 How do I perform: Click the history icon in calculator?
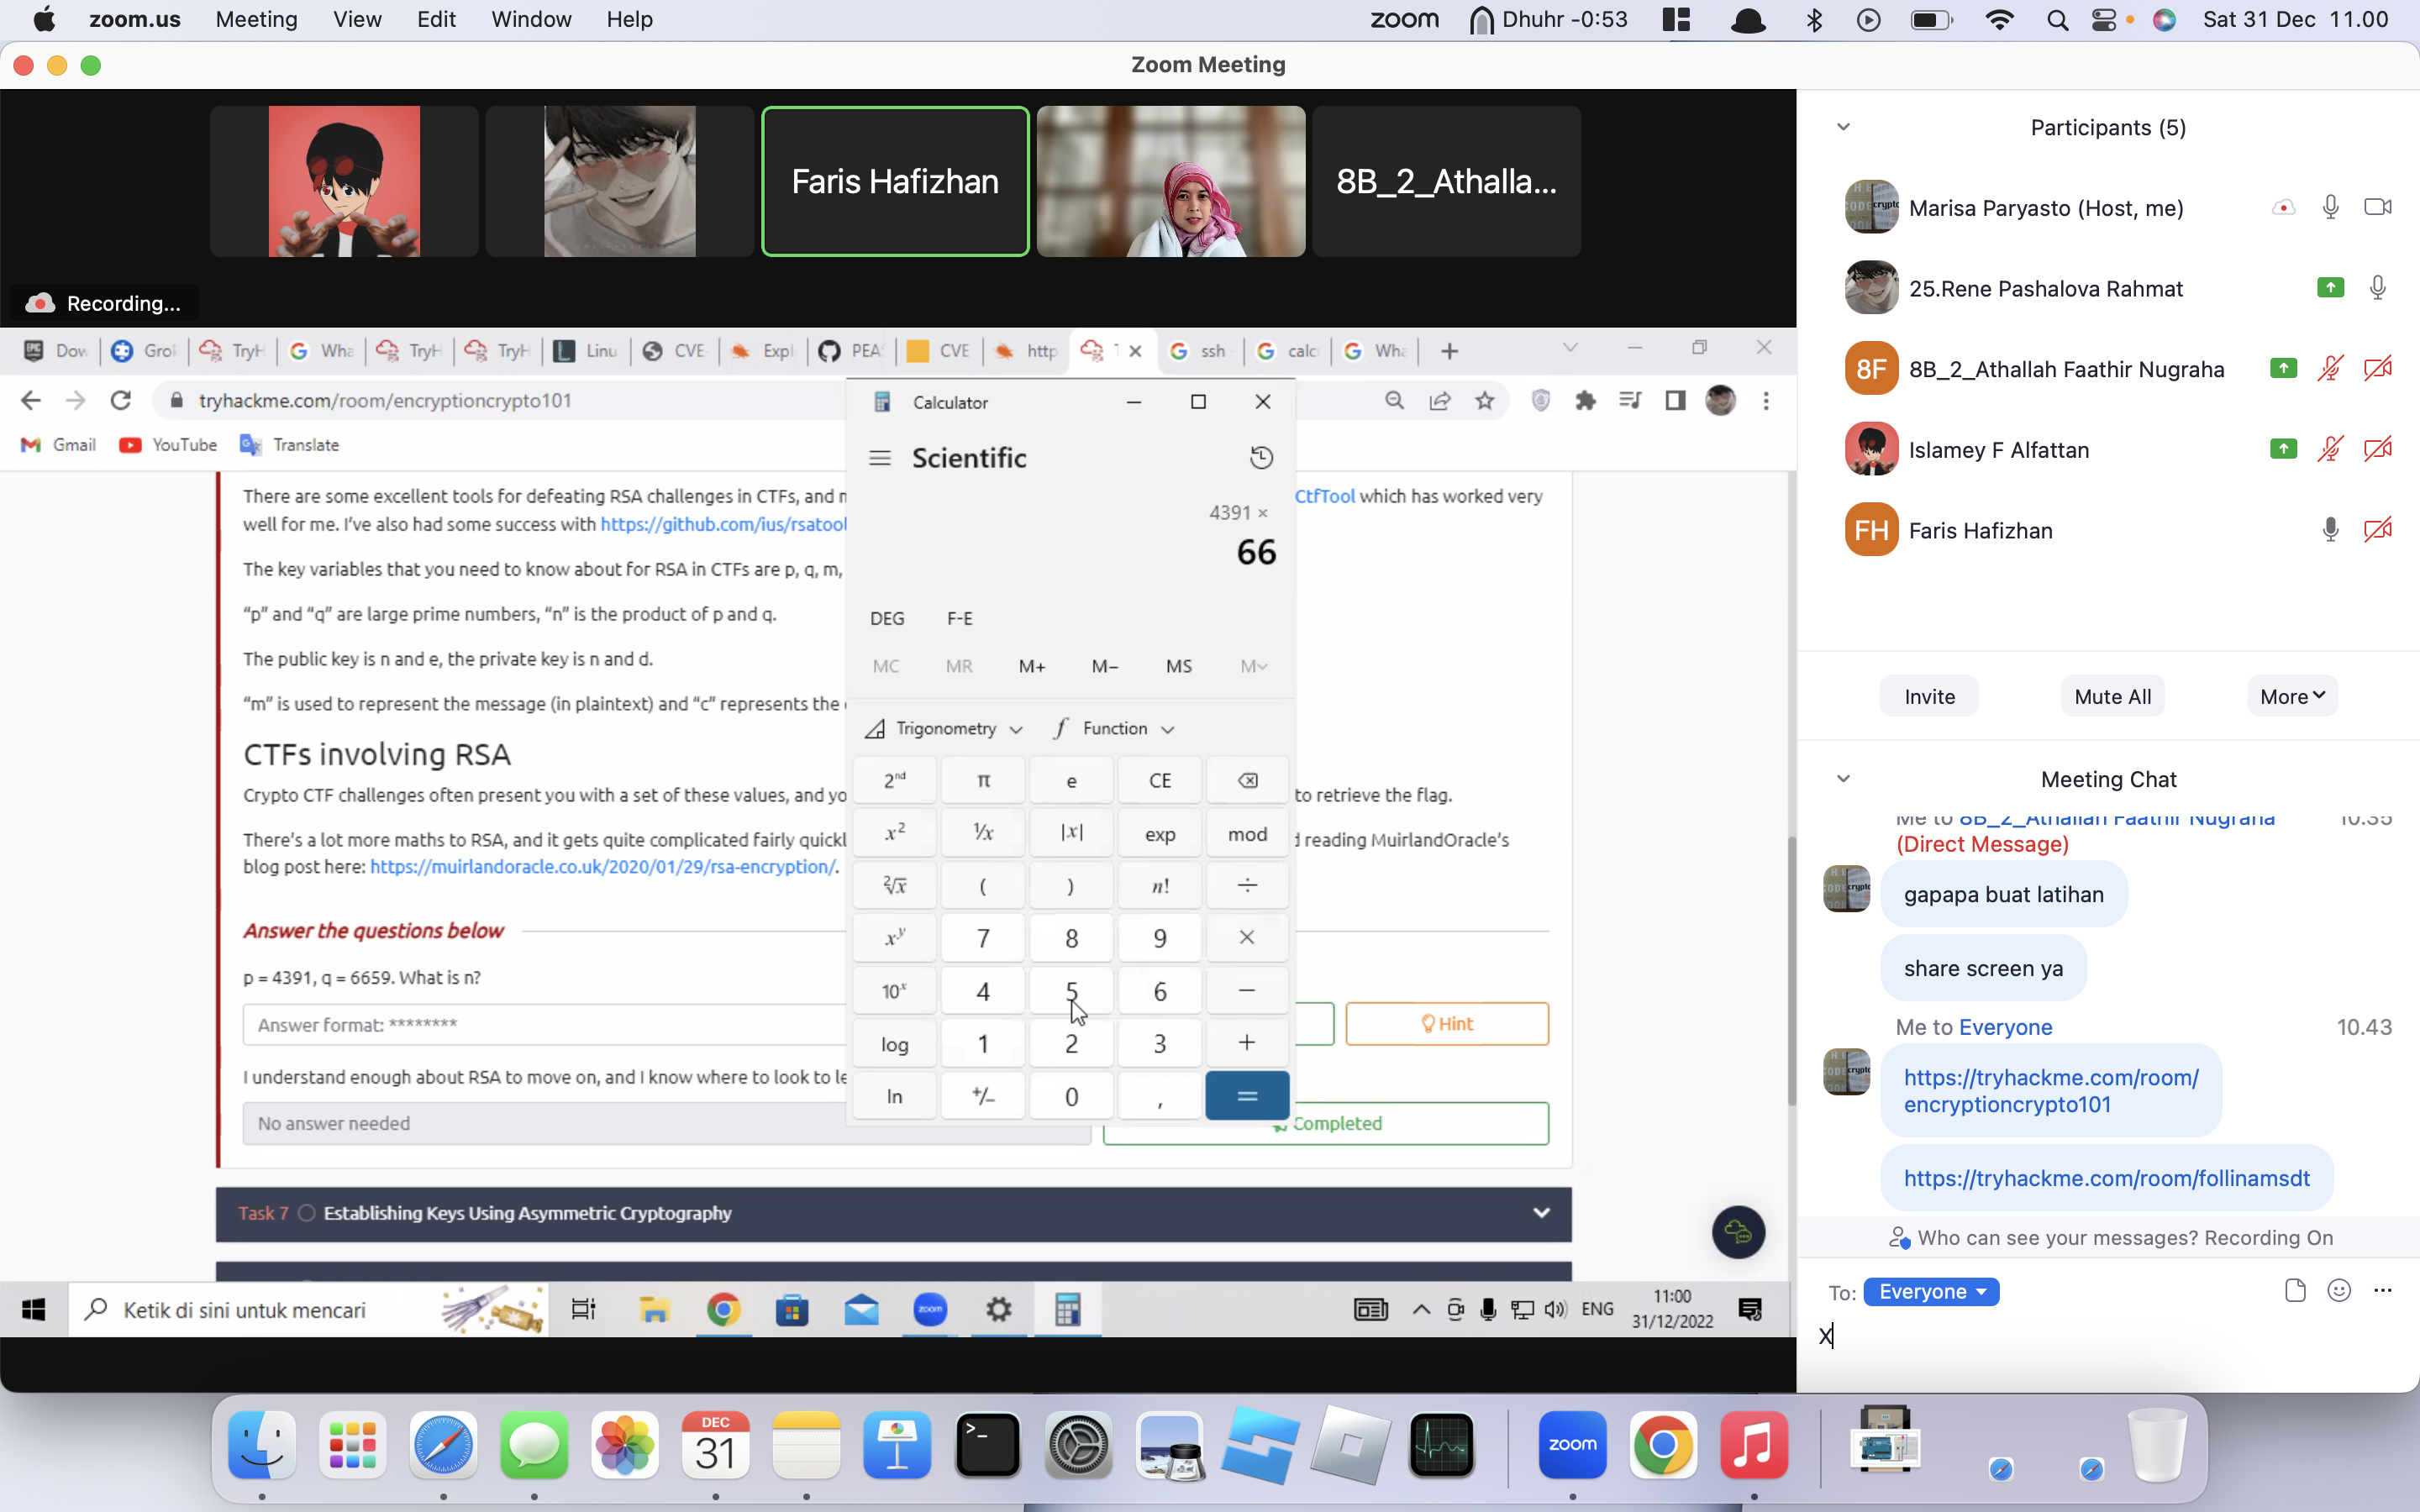[1261, 458]
